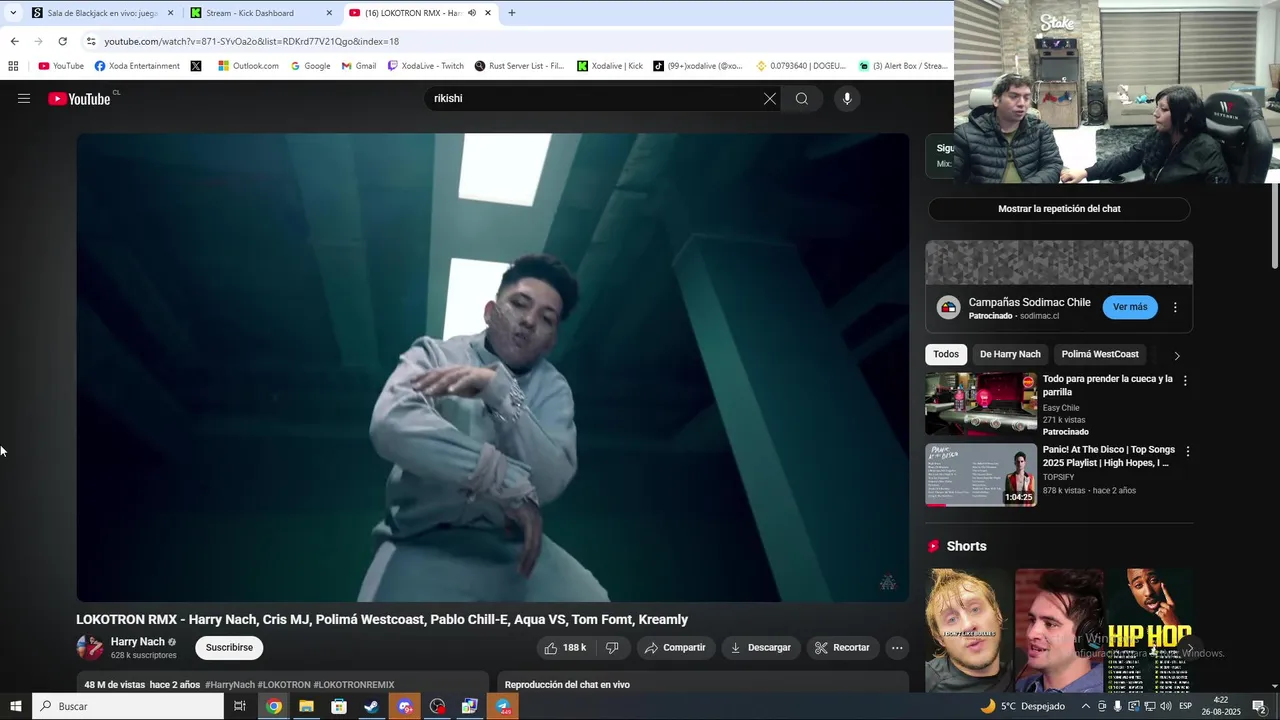The image size is (1280, 720).
Task: Open Panic! At The Disco playlist thumbnail
Action: 981,475
